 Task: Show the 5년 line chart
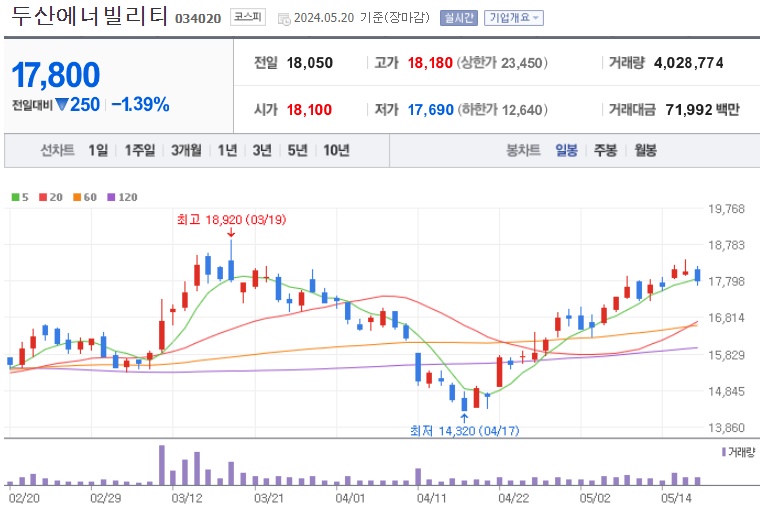pos(297,150)
